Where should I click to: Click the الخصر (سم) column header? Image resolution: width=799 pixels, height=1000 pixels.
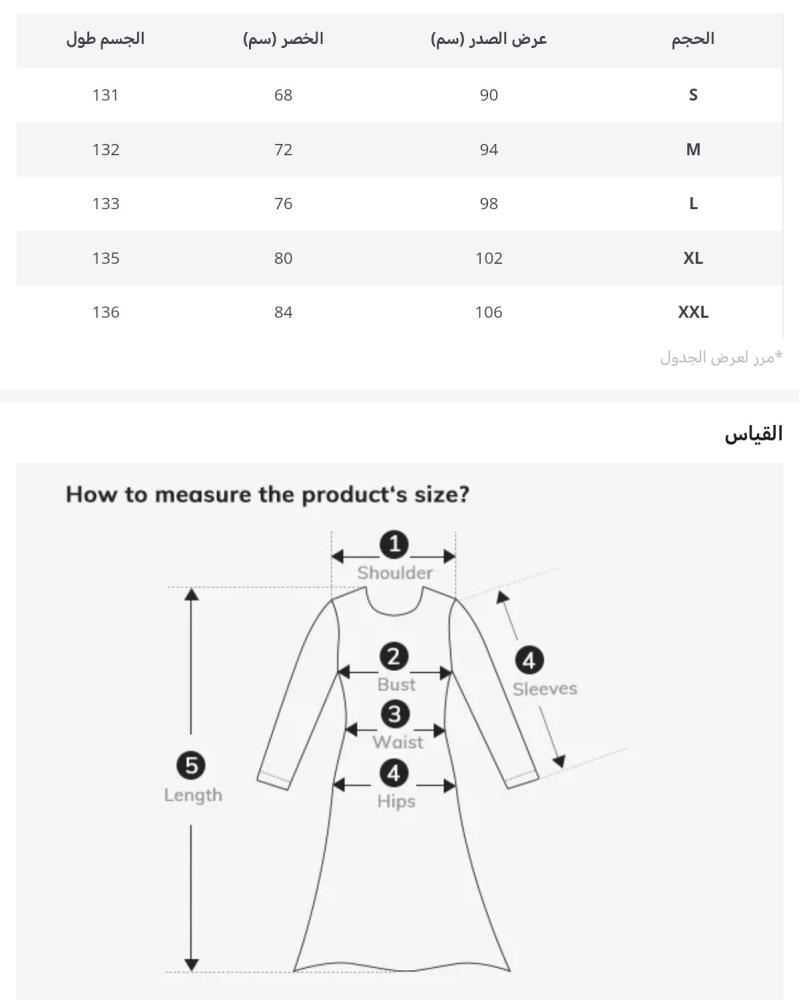point(283,39)
